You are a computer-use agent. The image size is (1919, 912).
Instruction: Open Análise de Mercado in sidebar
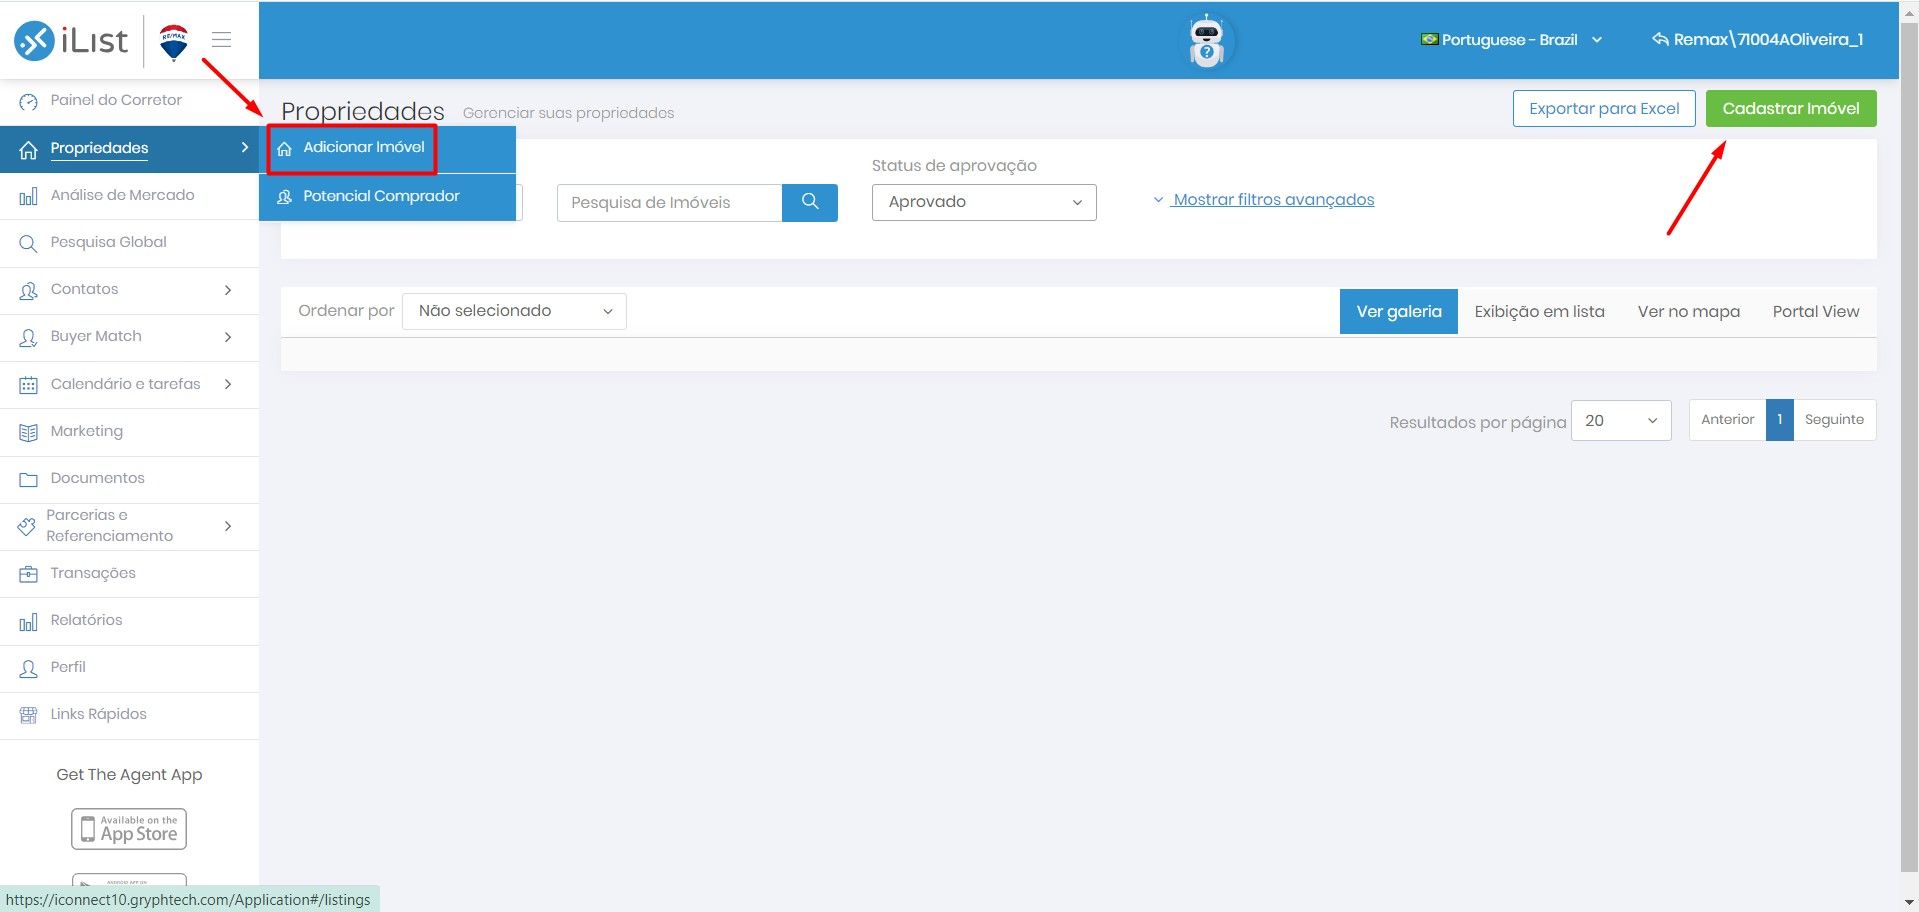coord(130,196)
